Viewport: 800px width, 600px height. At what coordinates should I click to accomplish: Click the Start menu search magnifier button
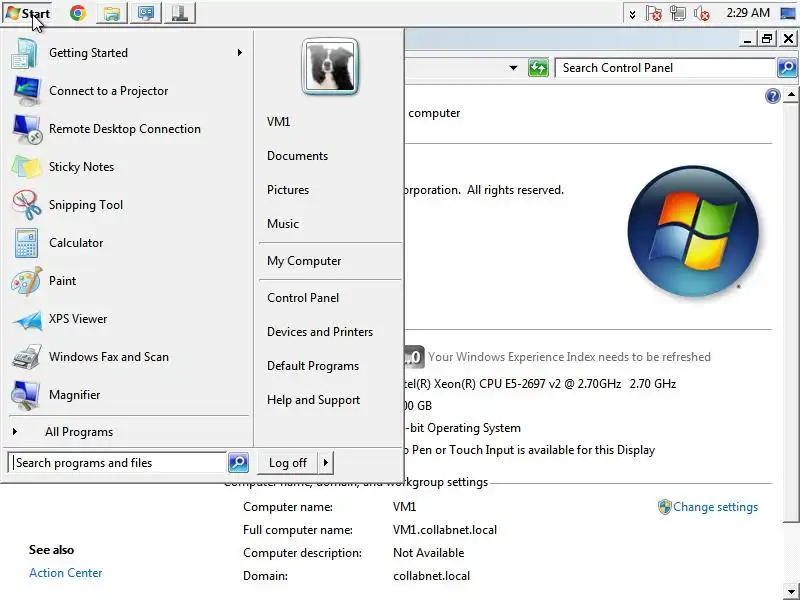click(238, 463)
